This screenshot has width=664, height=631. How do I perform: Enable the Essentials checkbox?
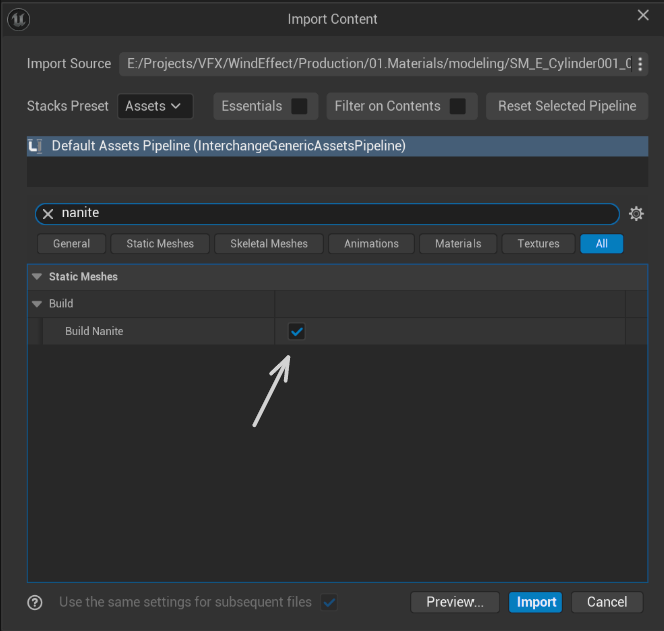click(x=299, y=106)
